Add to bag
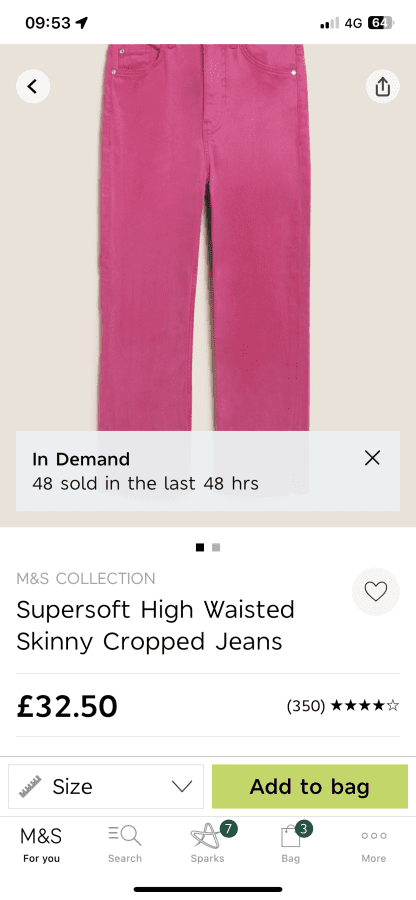Screen dimensions: 416x900 click(310, 786)
